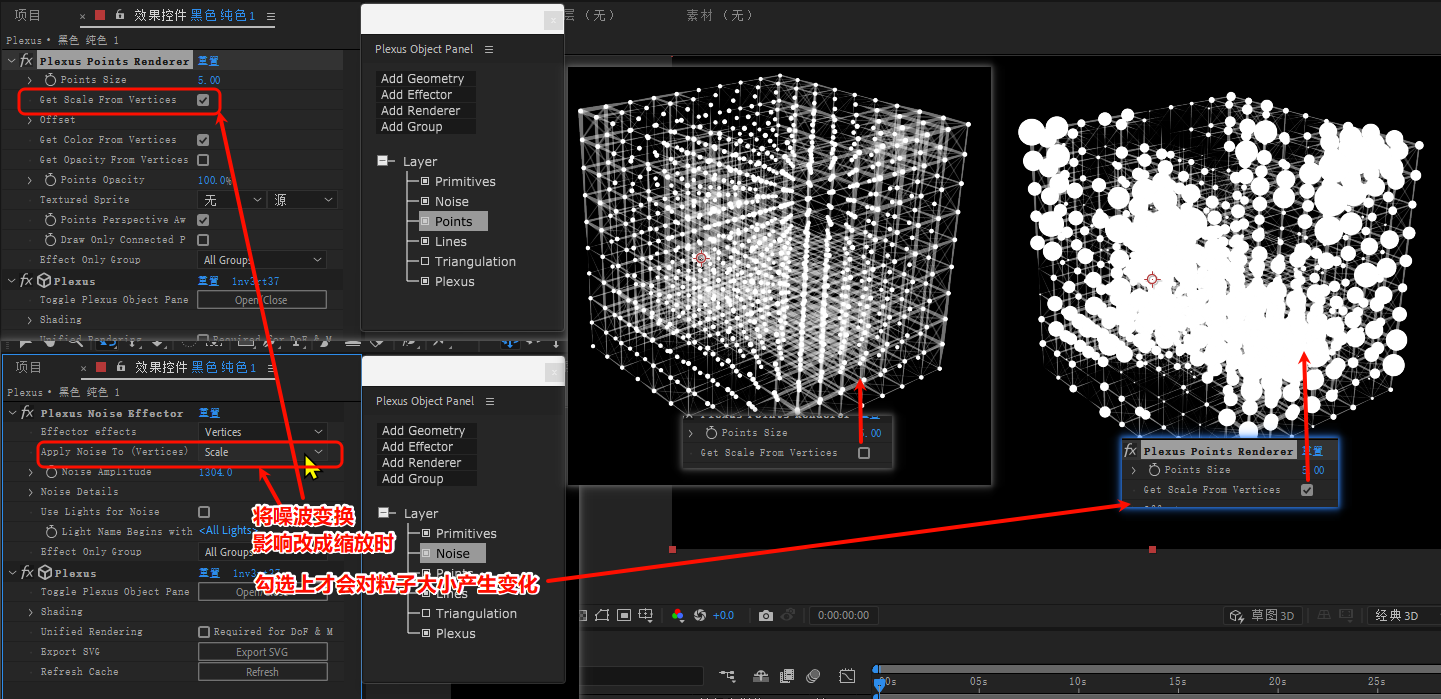Click timeline ruler at 10s mark
The height and width of the screenshot is (699, 1441).
1077,682
